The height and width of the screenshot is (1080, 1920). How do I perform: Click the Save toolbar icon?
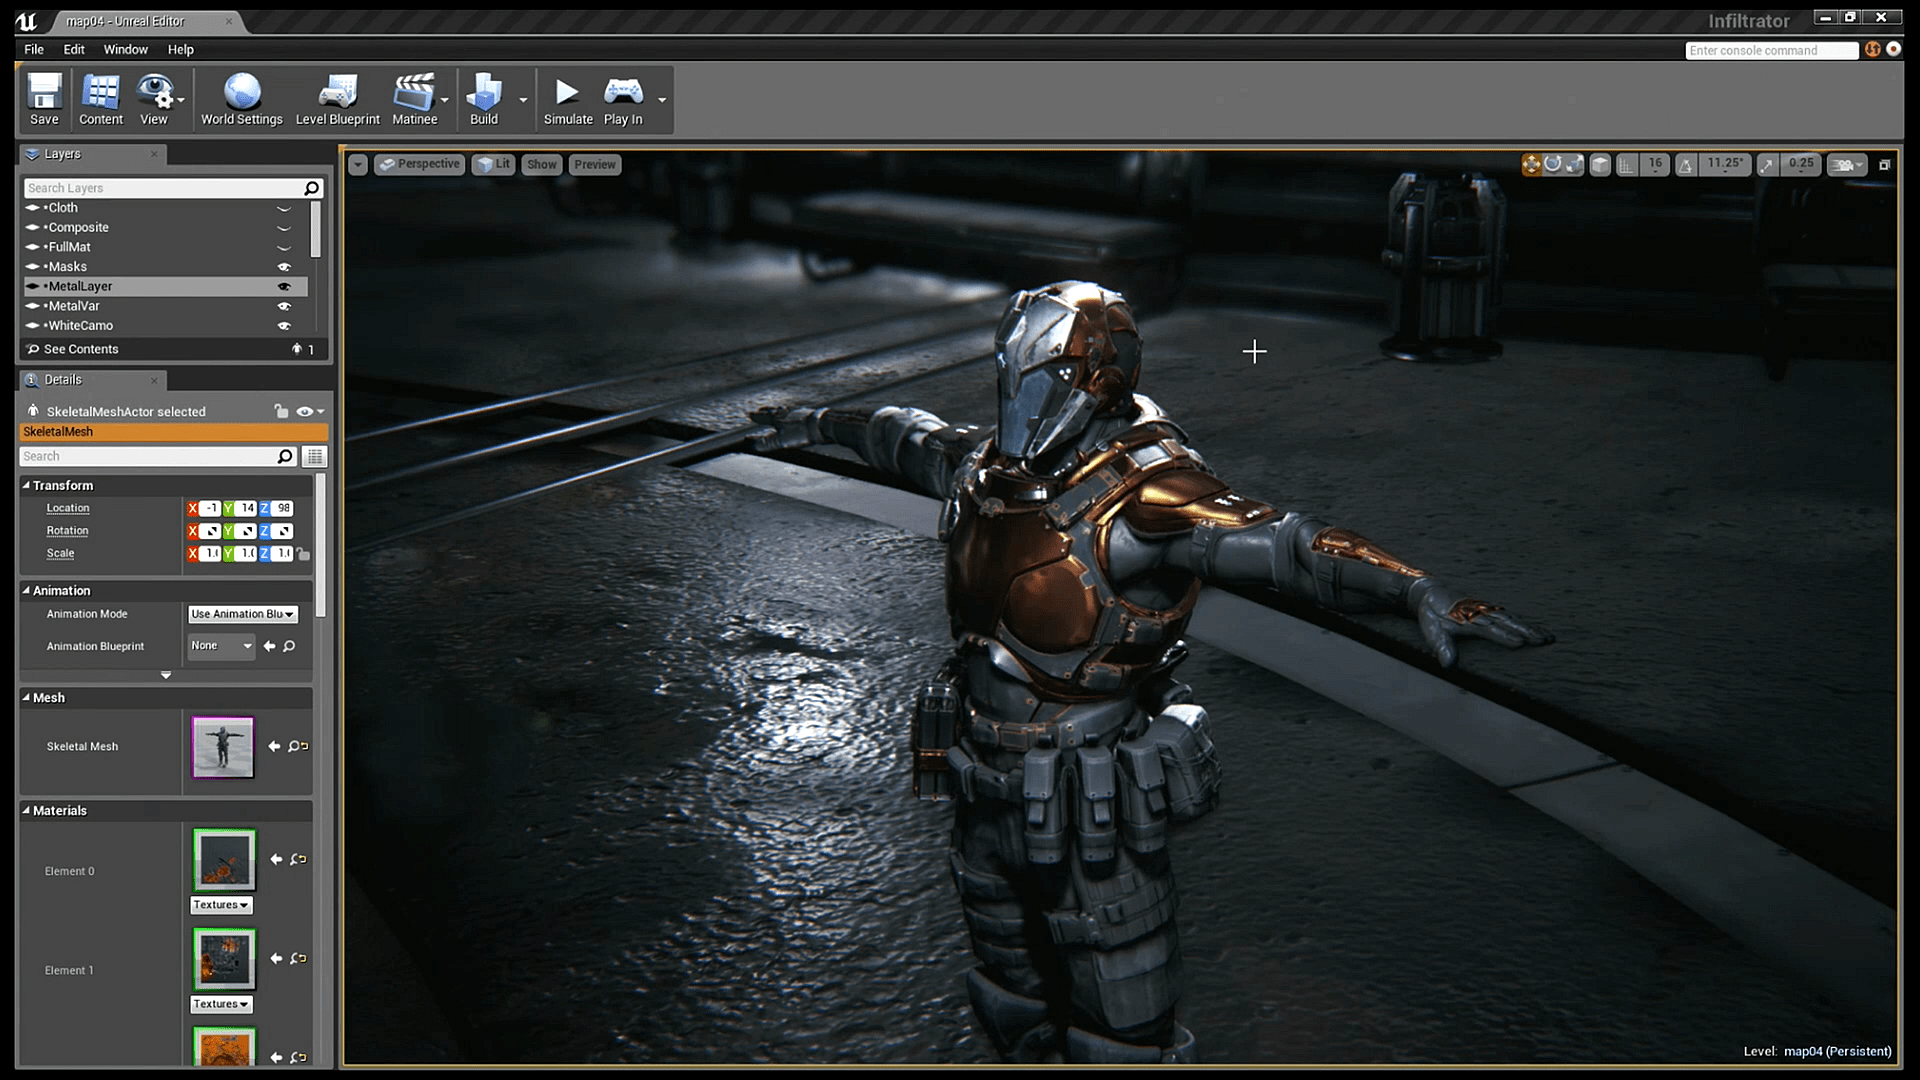click(x=45, y=99)
